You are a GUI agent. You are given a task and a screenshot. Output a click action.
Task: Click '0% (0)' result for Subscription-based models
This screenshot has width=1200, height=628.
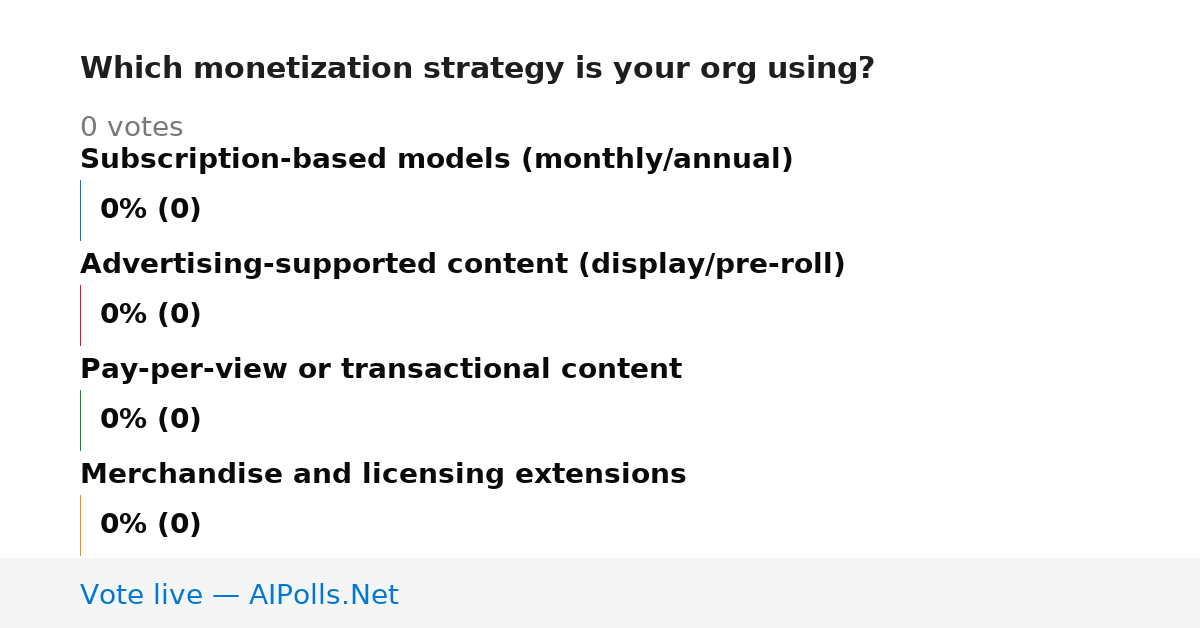(151, 209)
